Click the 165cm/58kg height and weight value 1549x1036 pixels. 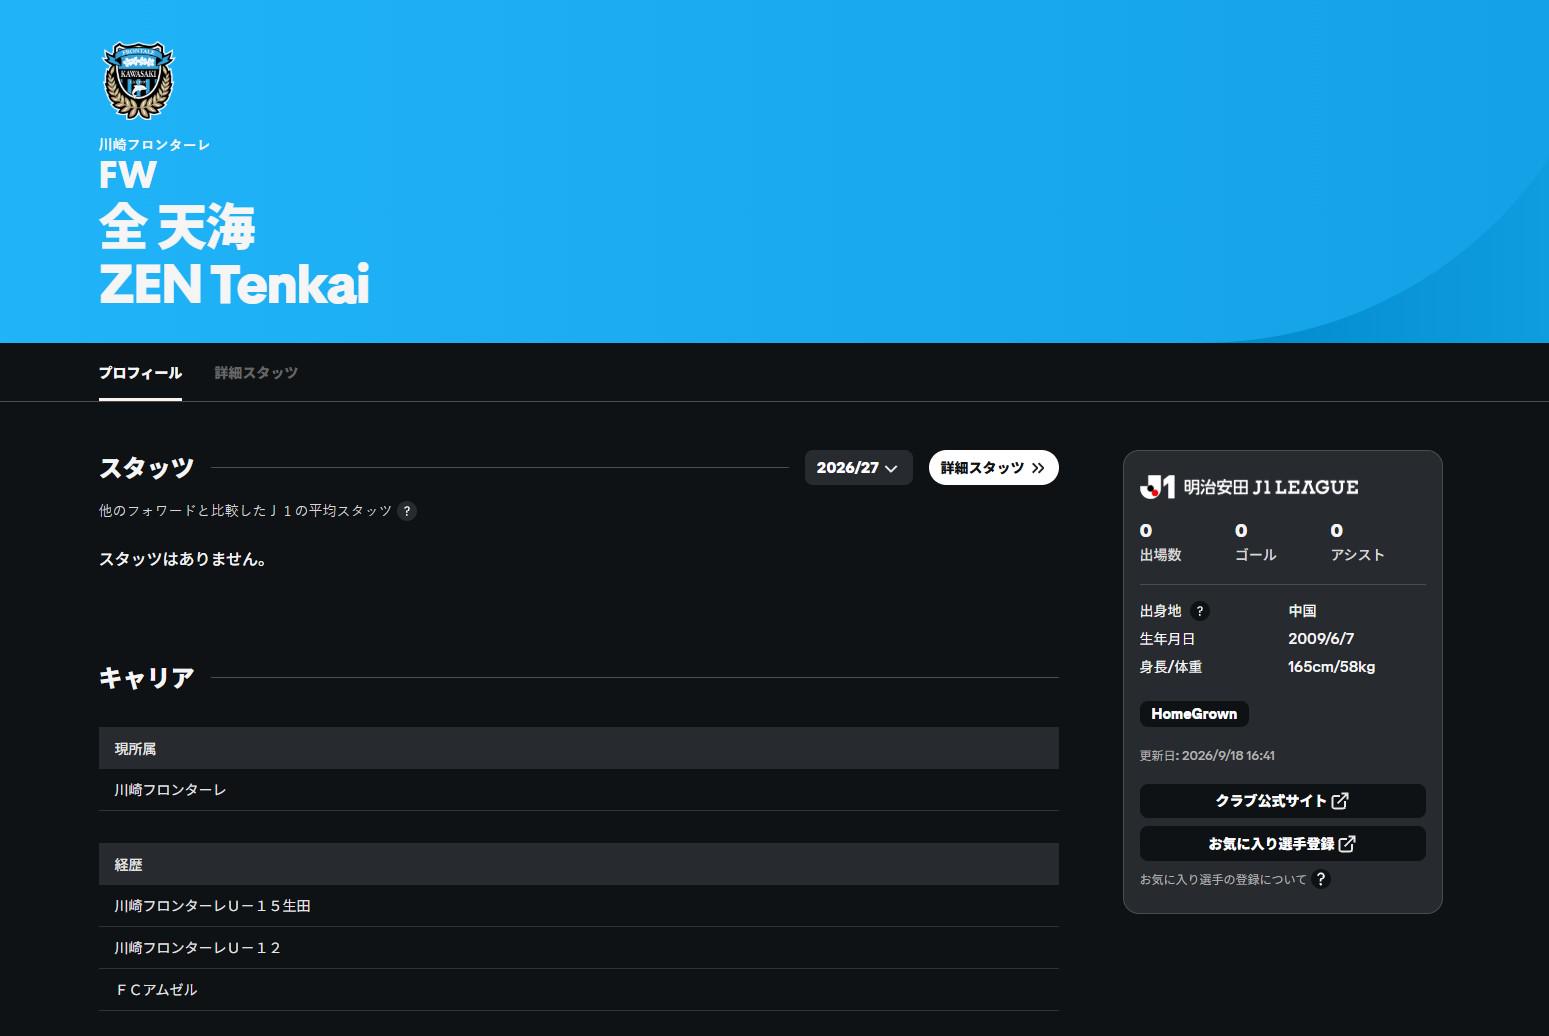[x=1331, y=667]
